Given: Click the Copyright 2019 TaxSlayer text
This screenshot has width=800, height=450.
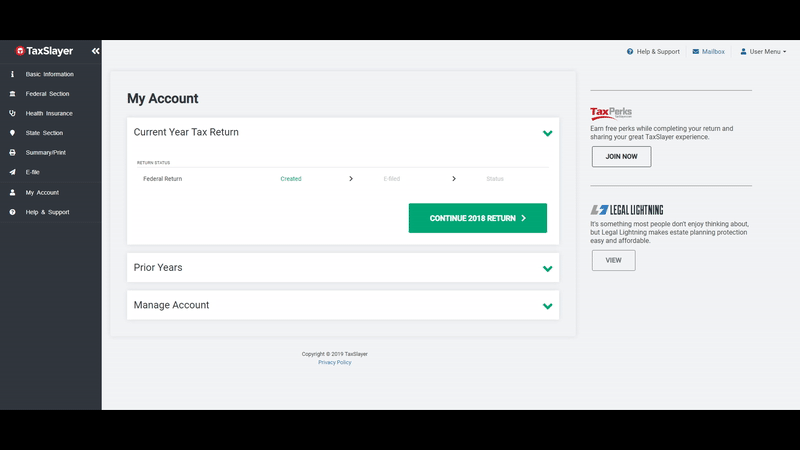Looking at the screenshot, I should coord(335,354).
